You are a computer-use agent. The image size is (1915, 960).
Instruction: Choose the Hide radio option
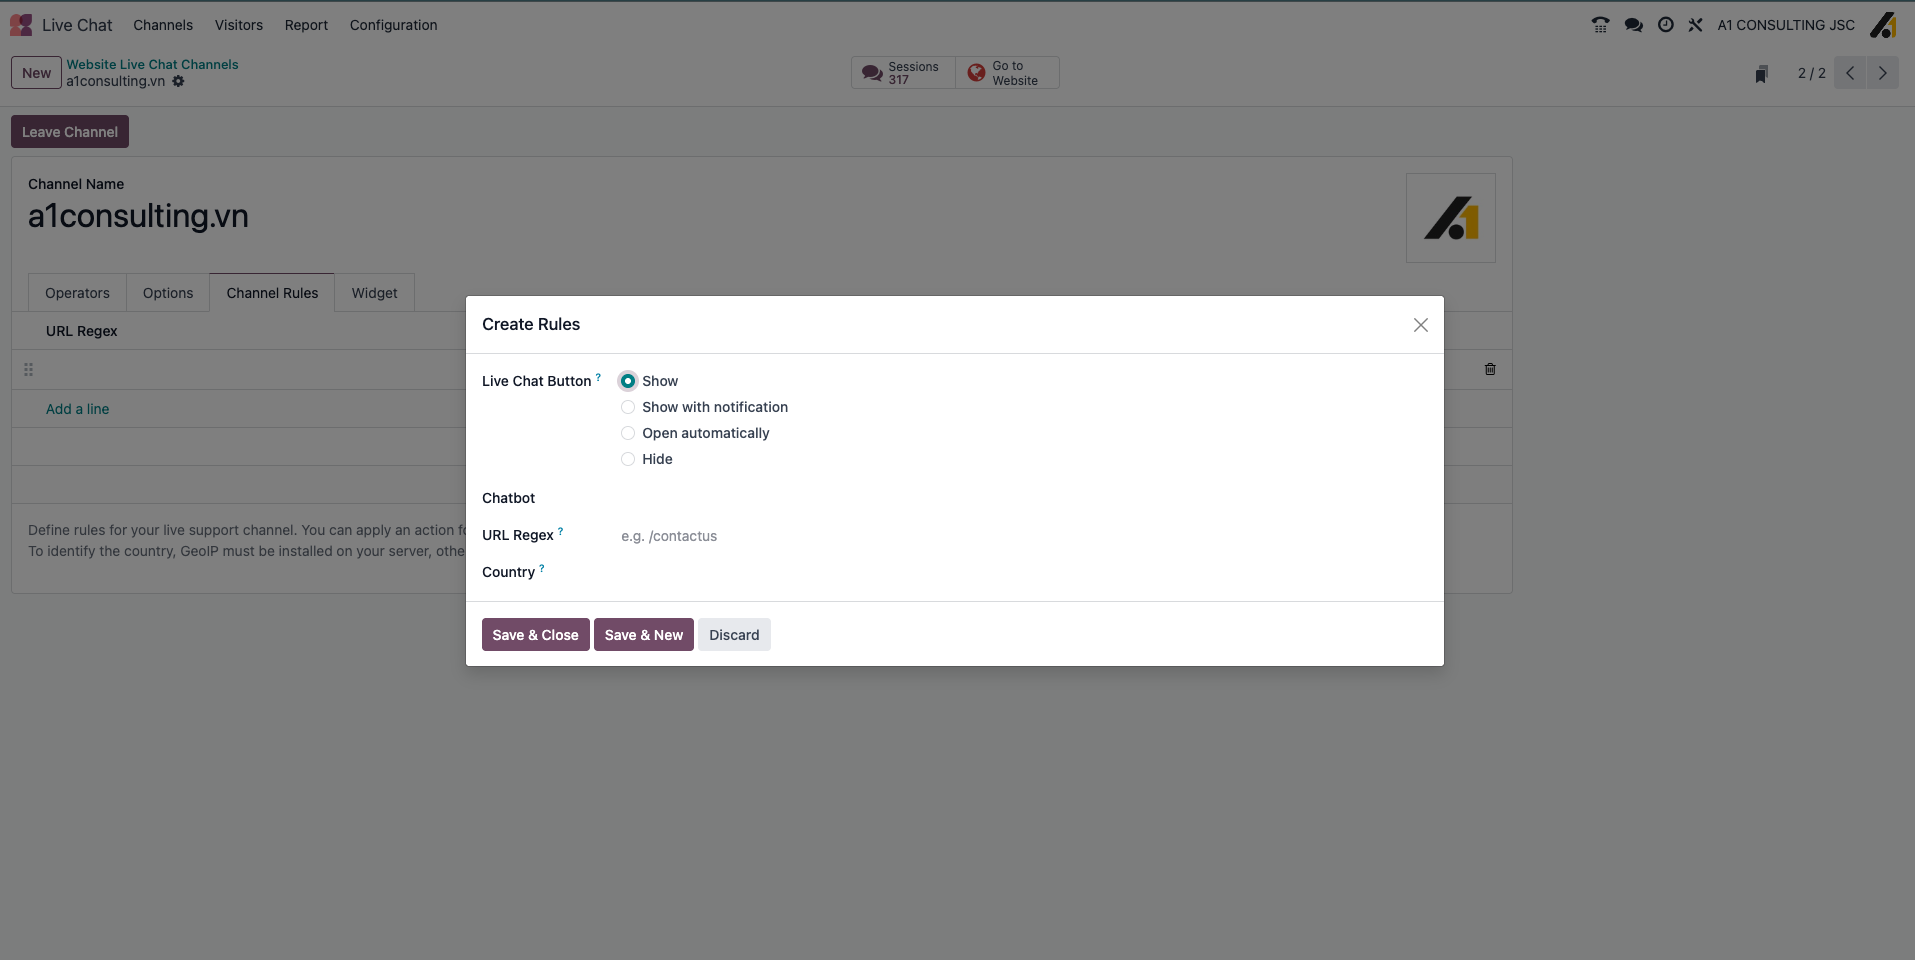point(628,459)
